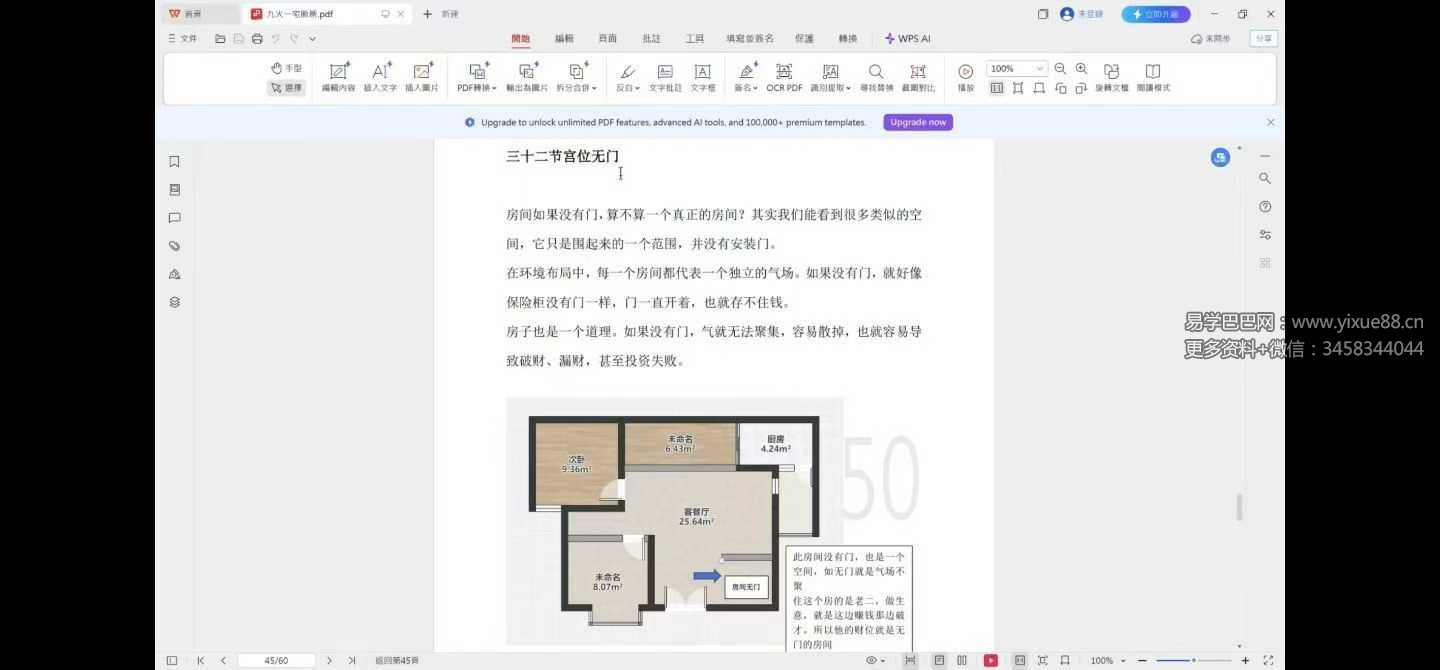
Task: Open the Find and Replace (尋找替換) tool
Action: [875, 76]
